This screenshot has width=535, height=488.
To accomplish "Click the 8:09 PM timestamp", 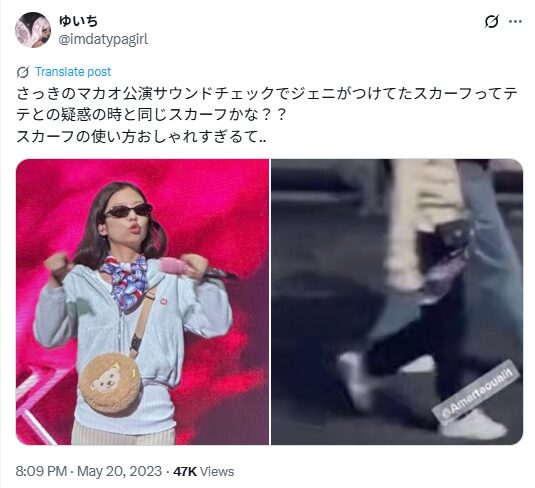I will [41, 471].
